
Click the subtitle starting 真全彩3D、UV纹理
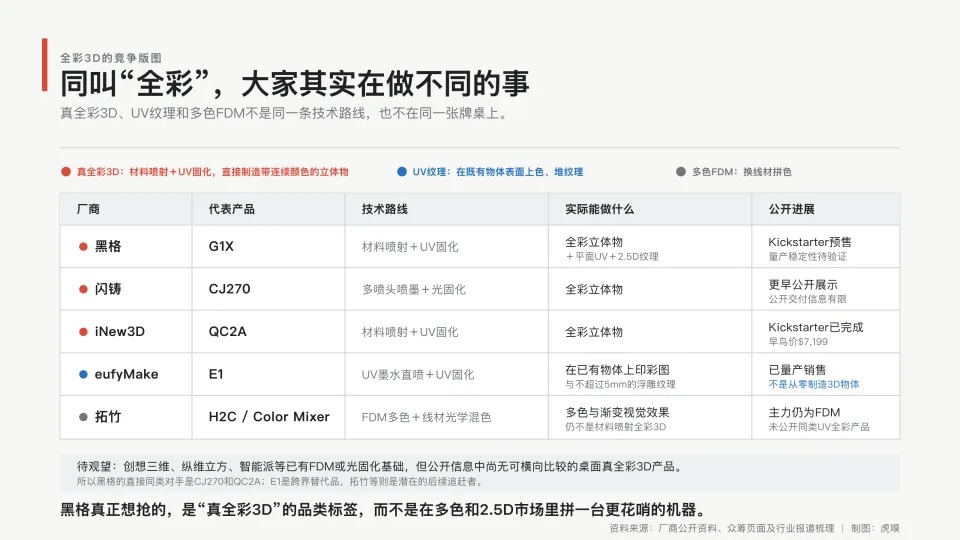point(286,113)
